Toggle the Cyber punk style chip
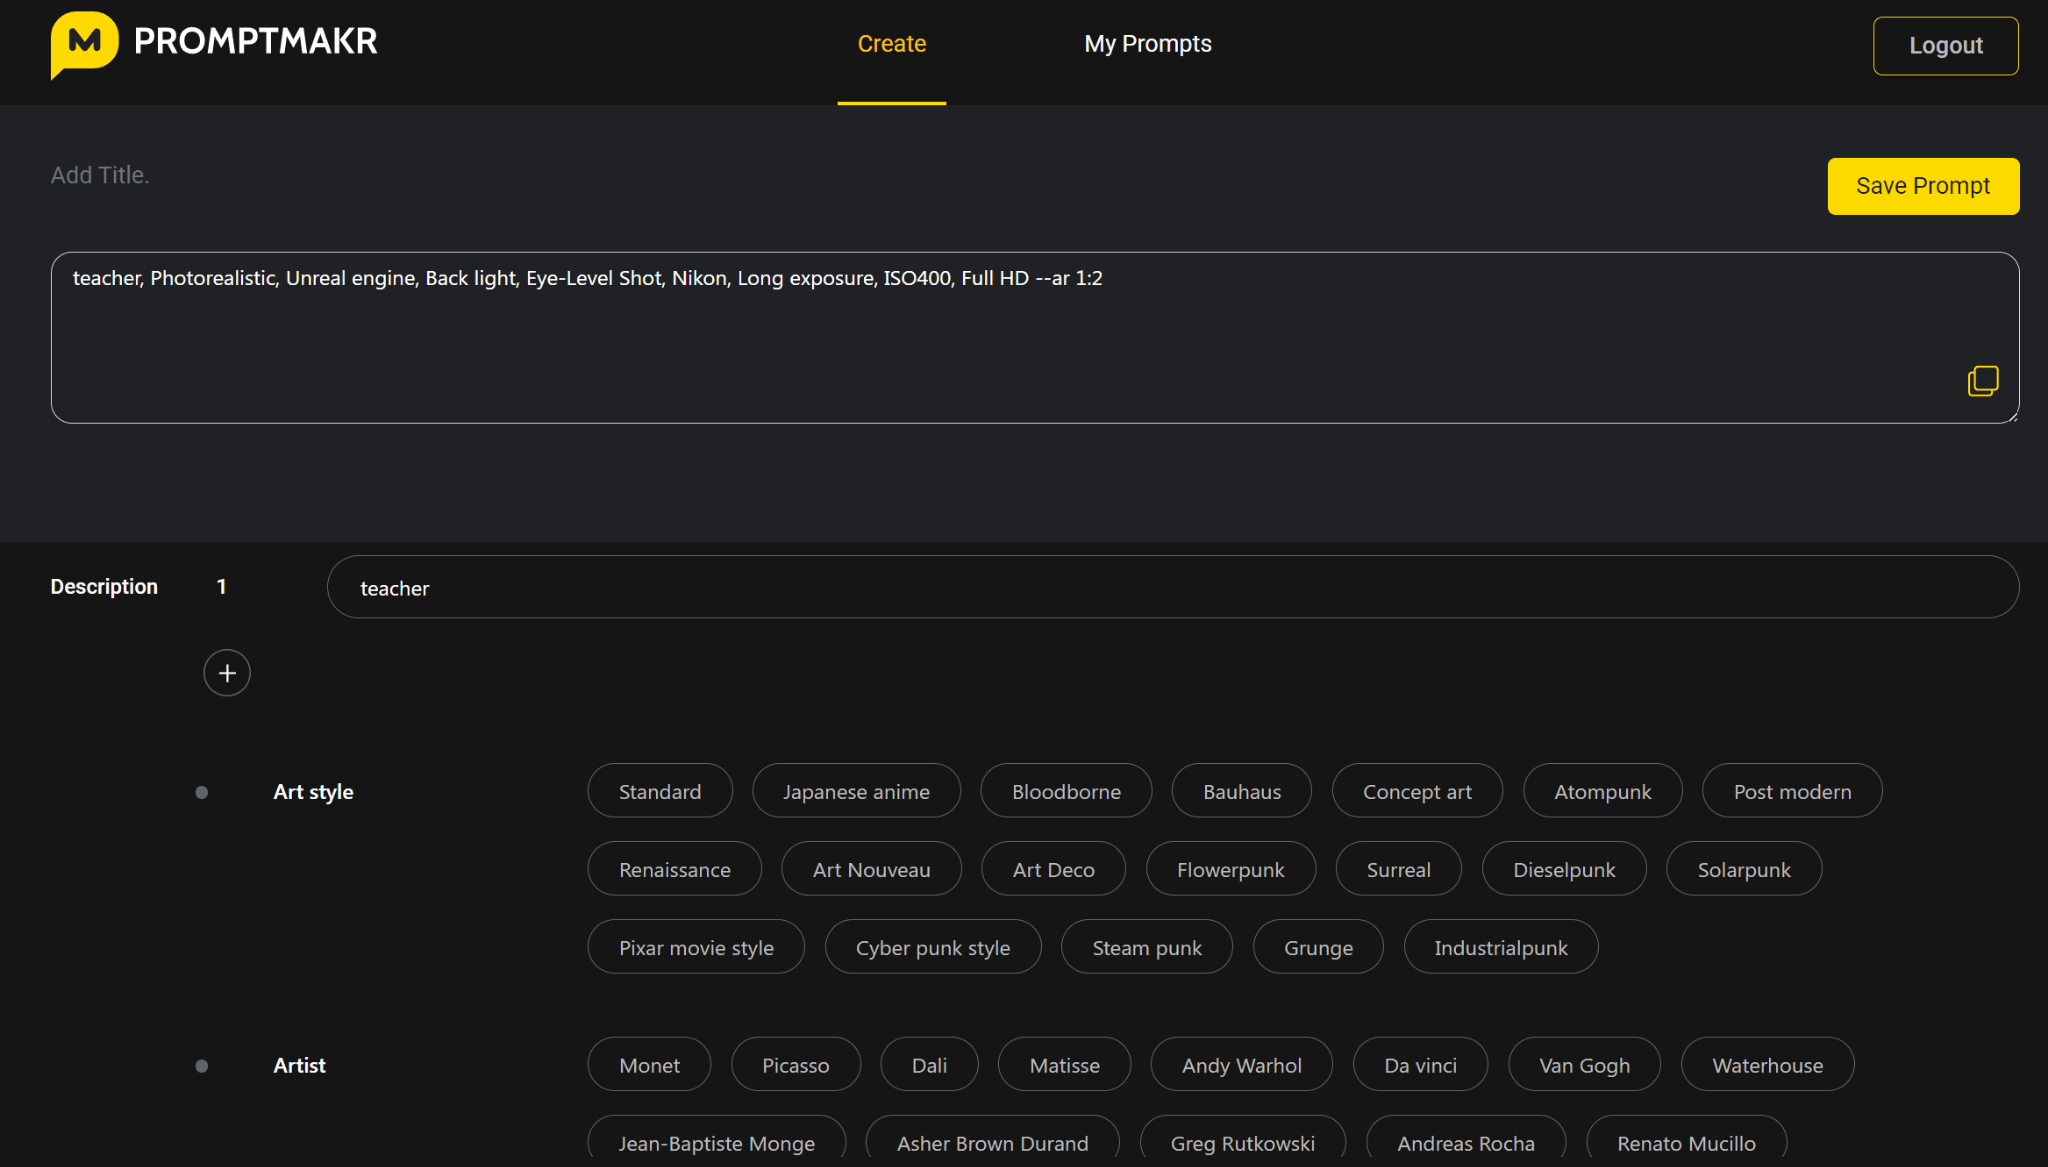This screenshot has height=1167, width=2048. coord(932,948)
